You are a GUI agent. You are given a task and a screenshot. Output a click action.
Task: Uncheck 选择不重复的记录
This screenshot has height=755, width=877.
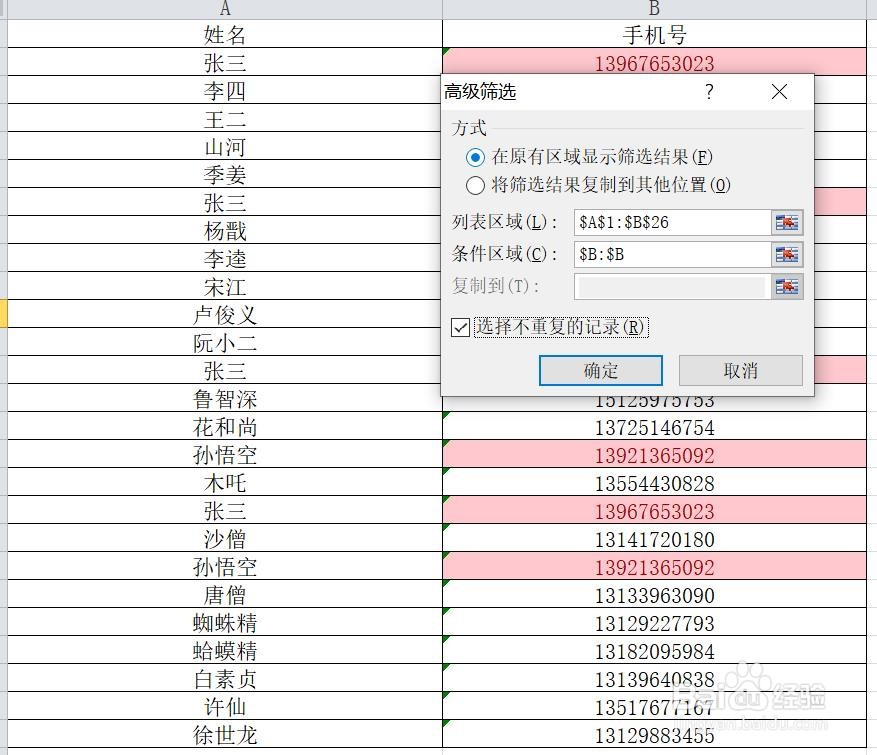pyautogui.click(x=460, y=326)
